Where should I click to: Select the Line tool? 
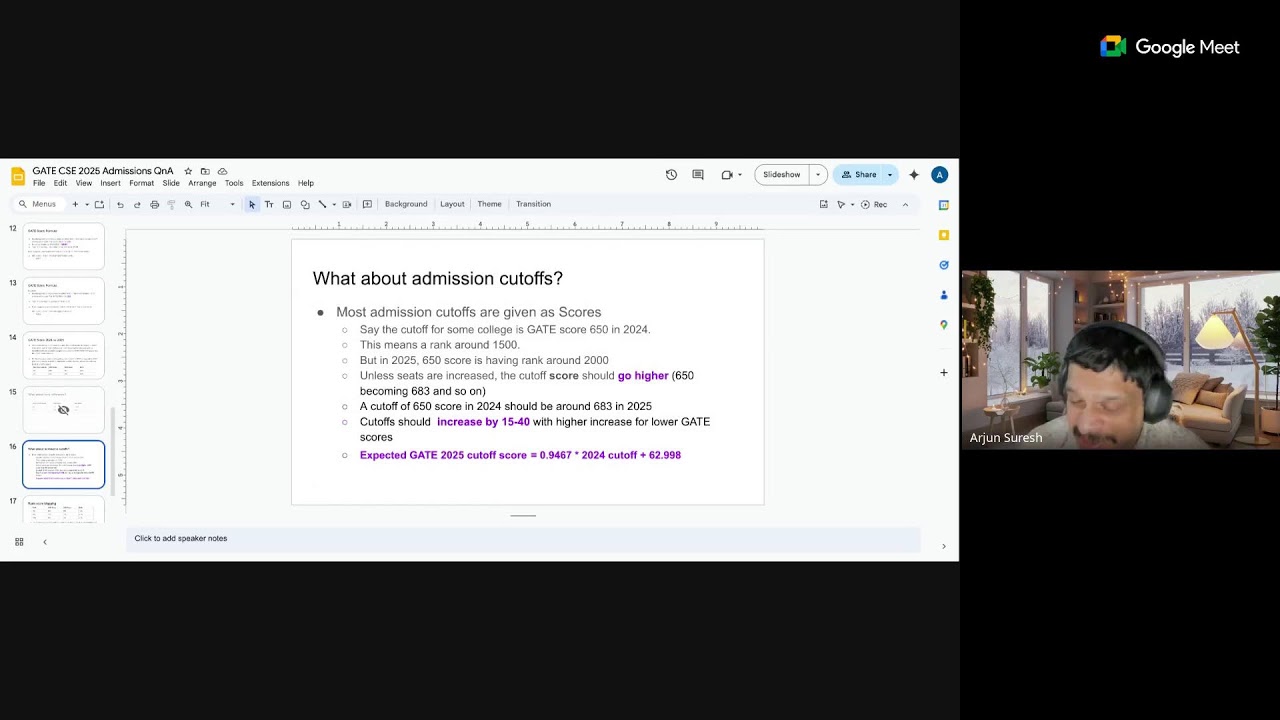[322, 204]
